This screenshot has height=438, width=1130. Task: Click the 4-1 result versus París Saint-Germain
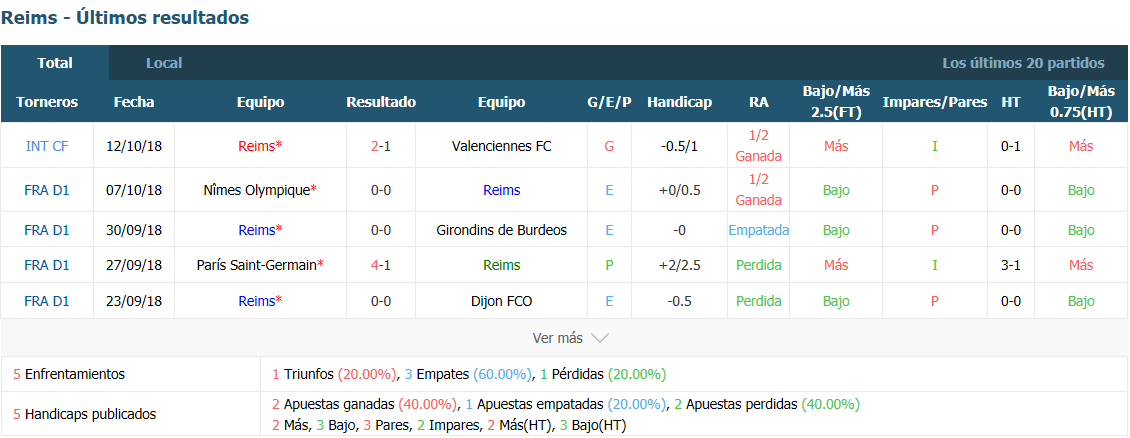(381, 265)
